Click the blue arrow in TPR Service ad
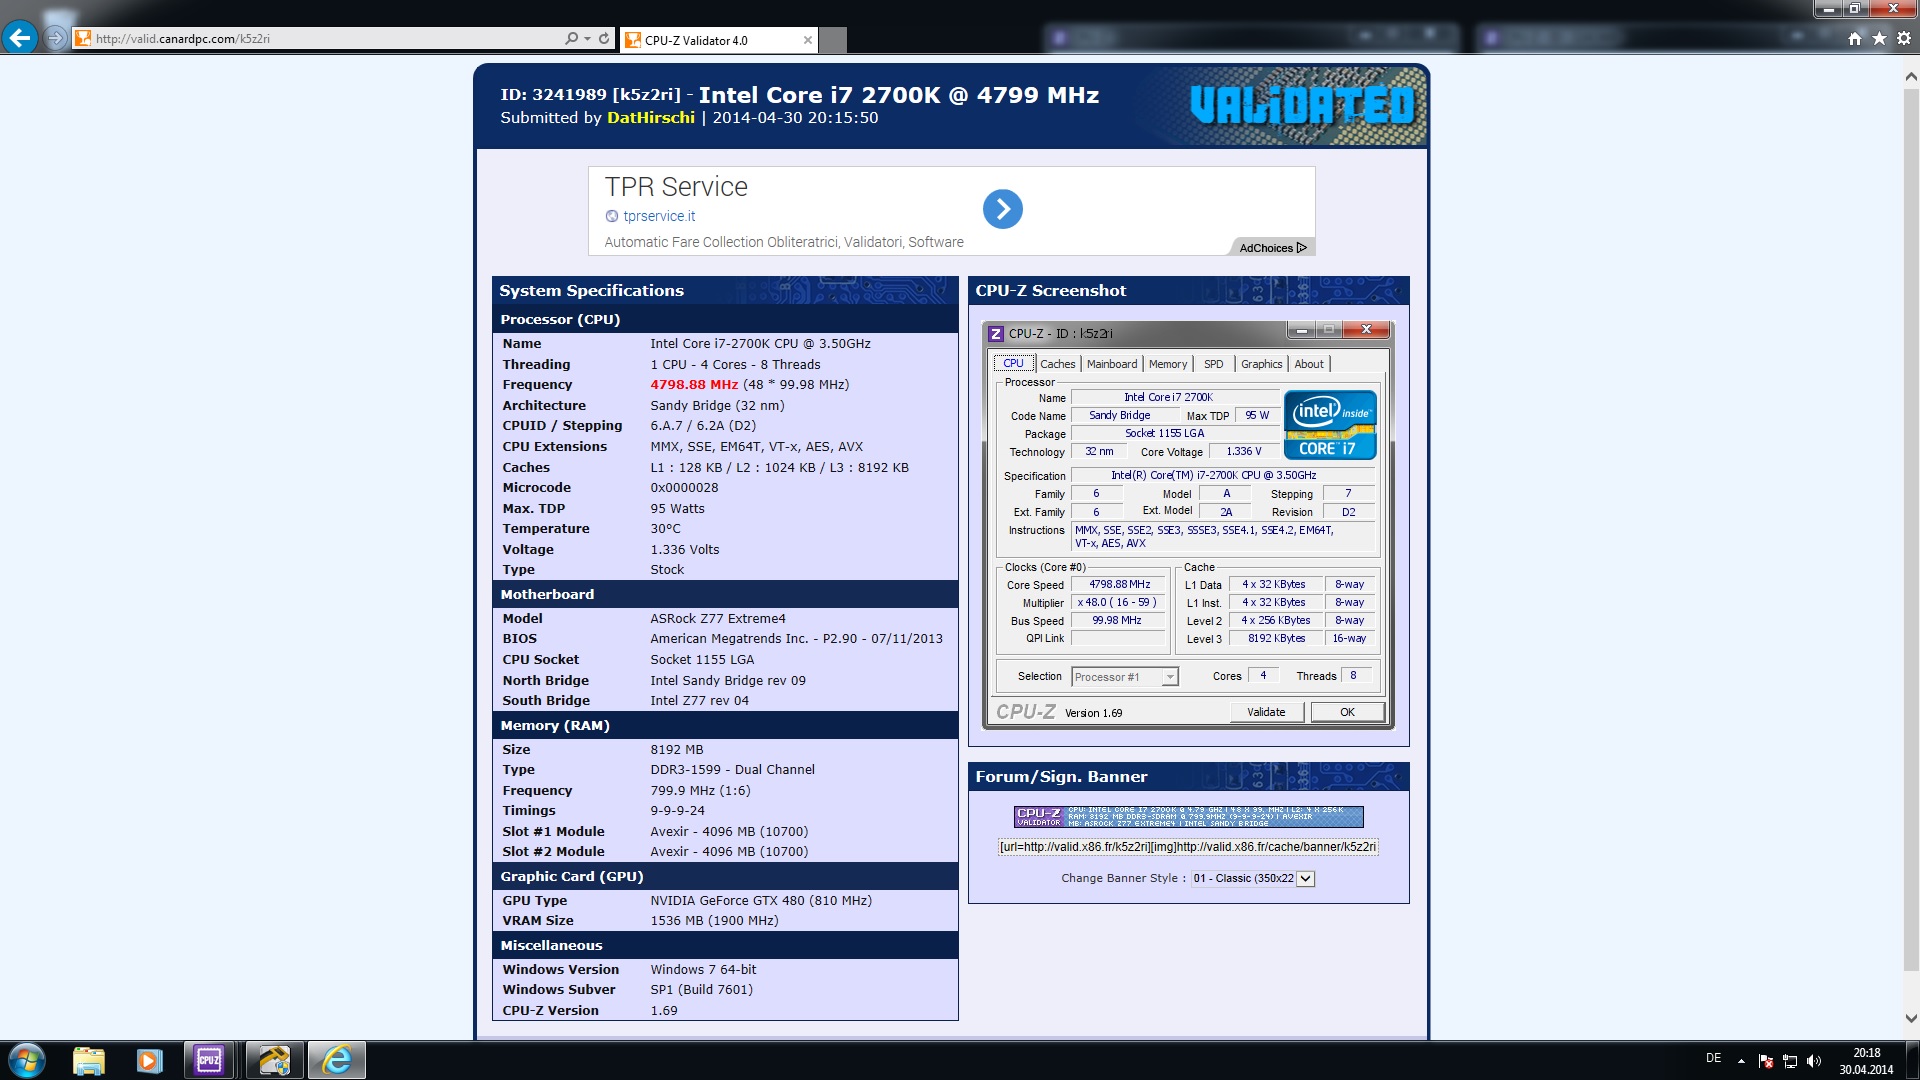Image resolution: width=1920 pixels, height=1080 pixels. (x=1003, y=209)
